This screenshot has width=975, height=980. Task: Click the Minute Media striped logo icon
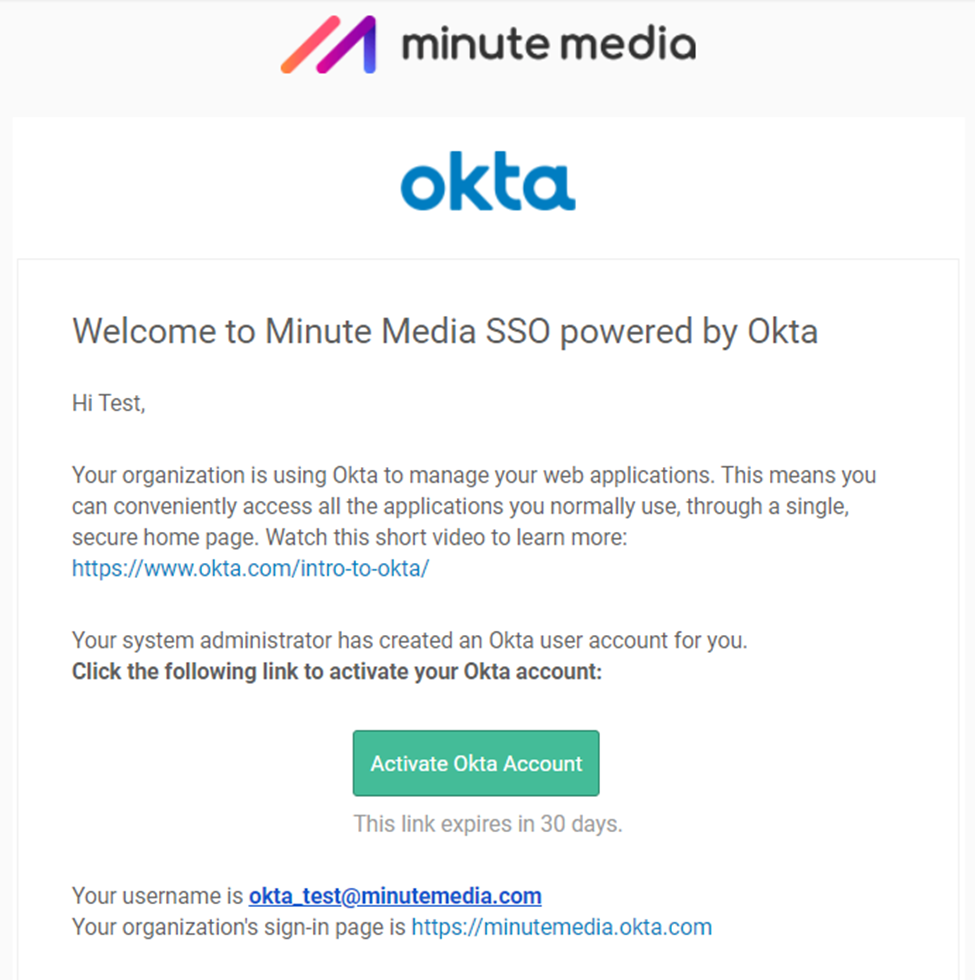coord(328,45)
